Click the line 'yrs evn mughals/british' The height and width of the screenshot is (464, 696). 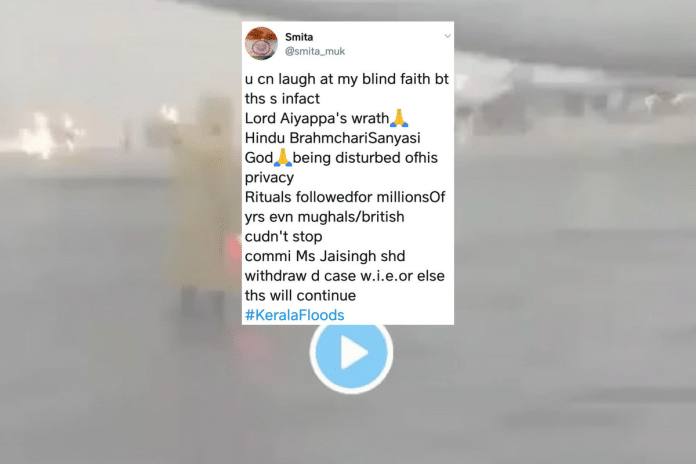click(x=324, y=217)
